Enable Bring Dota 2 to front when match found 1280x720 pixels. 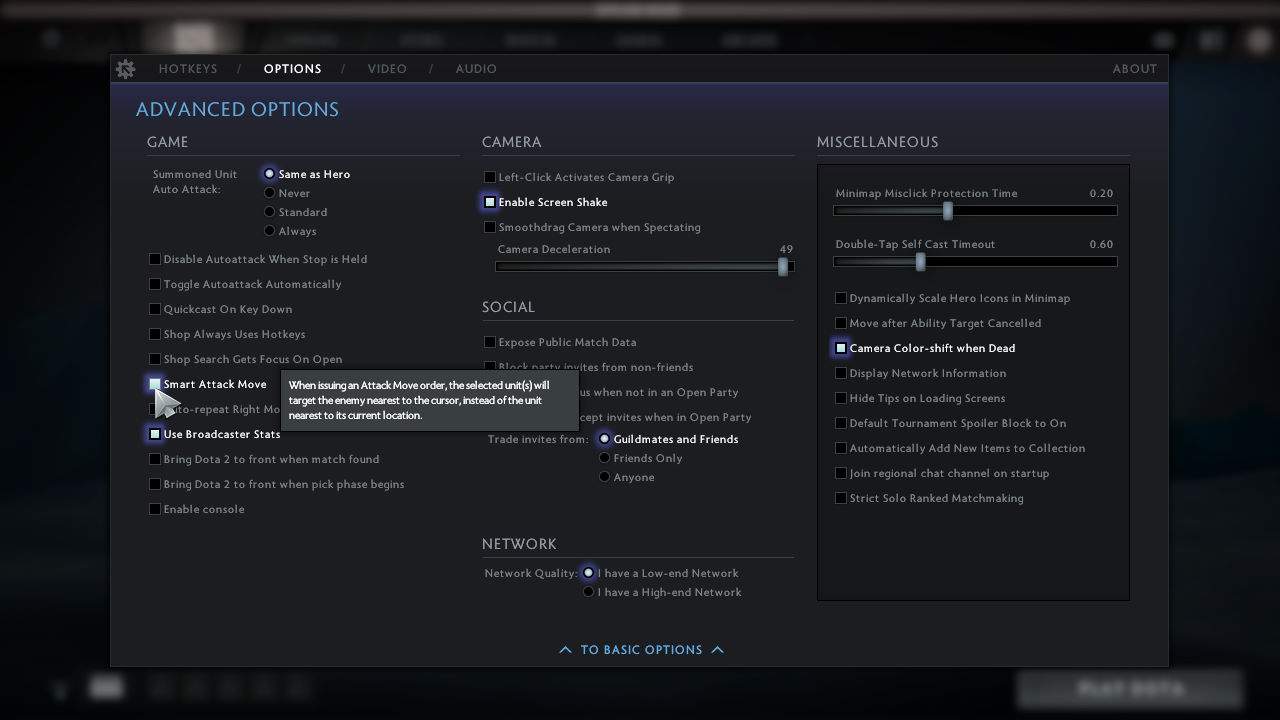155,459
